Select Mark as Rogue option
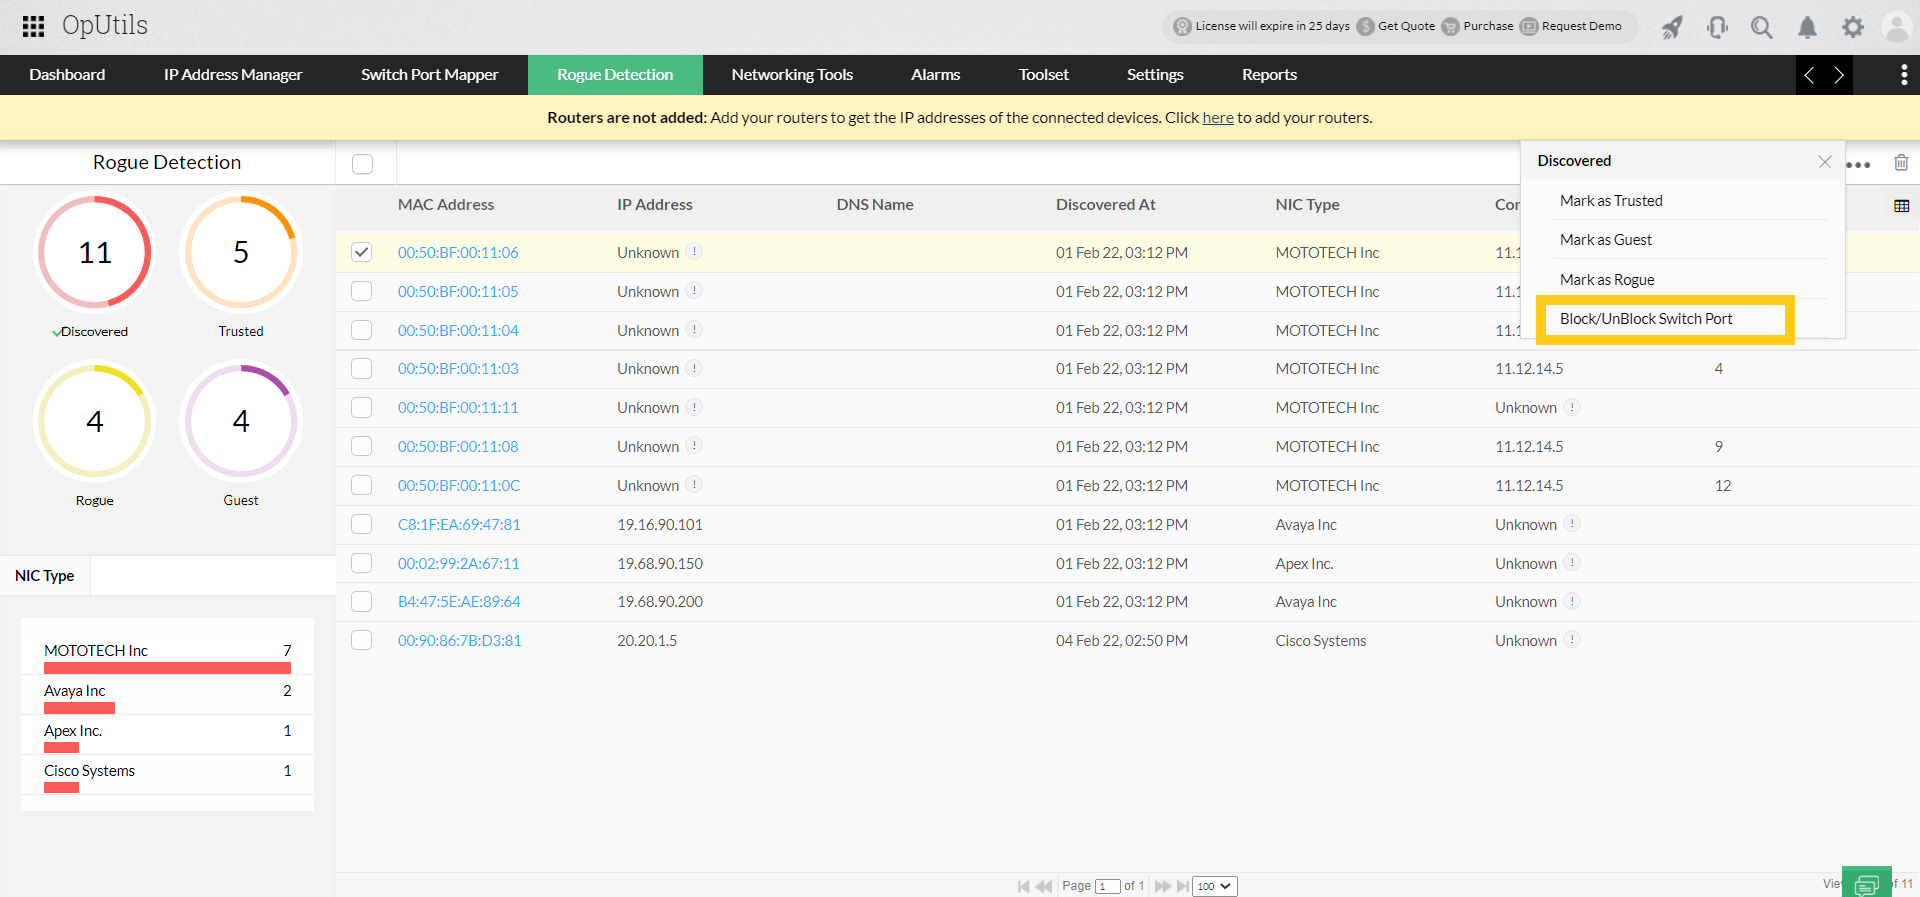This screenshot has height=897, width=1920. click(1607, 280)
